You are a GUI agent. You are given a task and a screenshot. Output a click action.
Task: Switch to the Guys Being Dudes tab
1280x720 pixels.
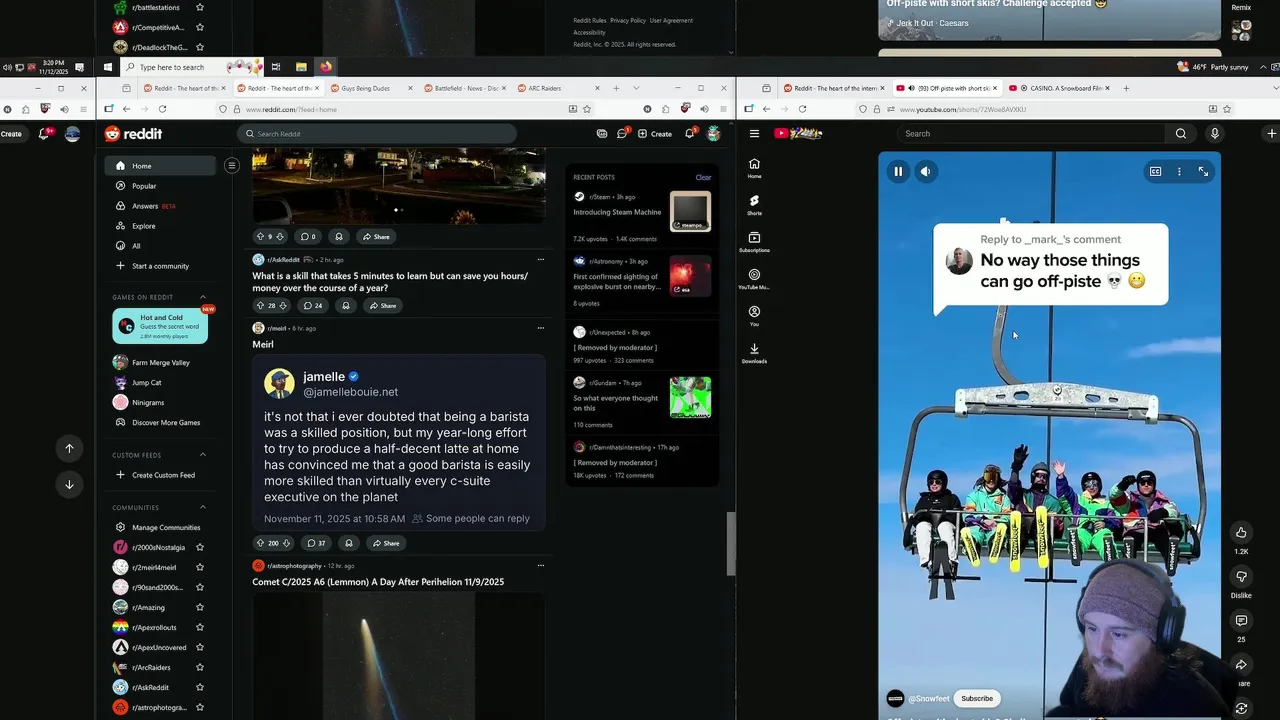tap(369, 88)
